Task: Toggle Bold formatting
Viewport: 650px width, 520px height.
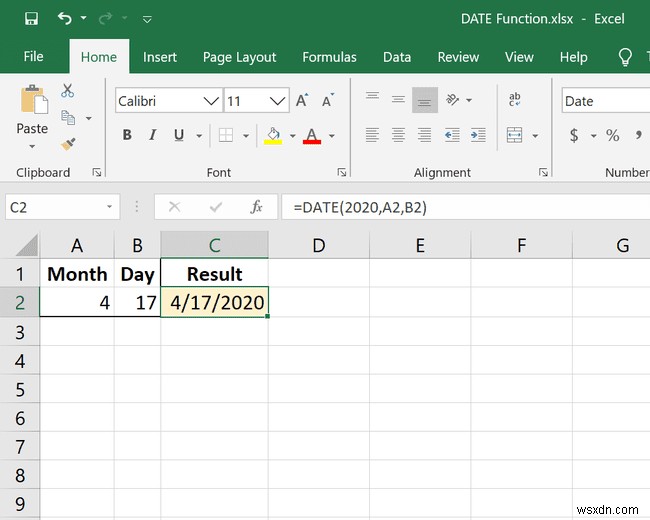Action: pyautogui.click(x=127, y=135)
